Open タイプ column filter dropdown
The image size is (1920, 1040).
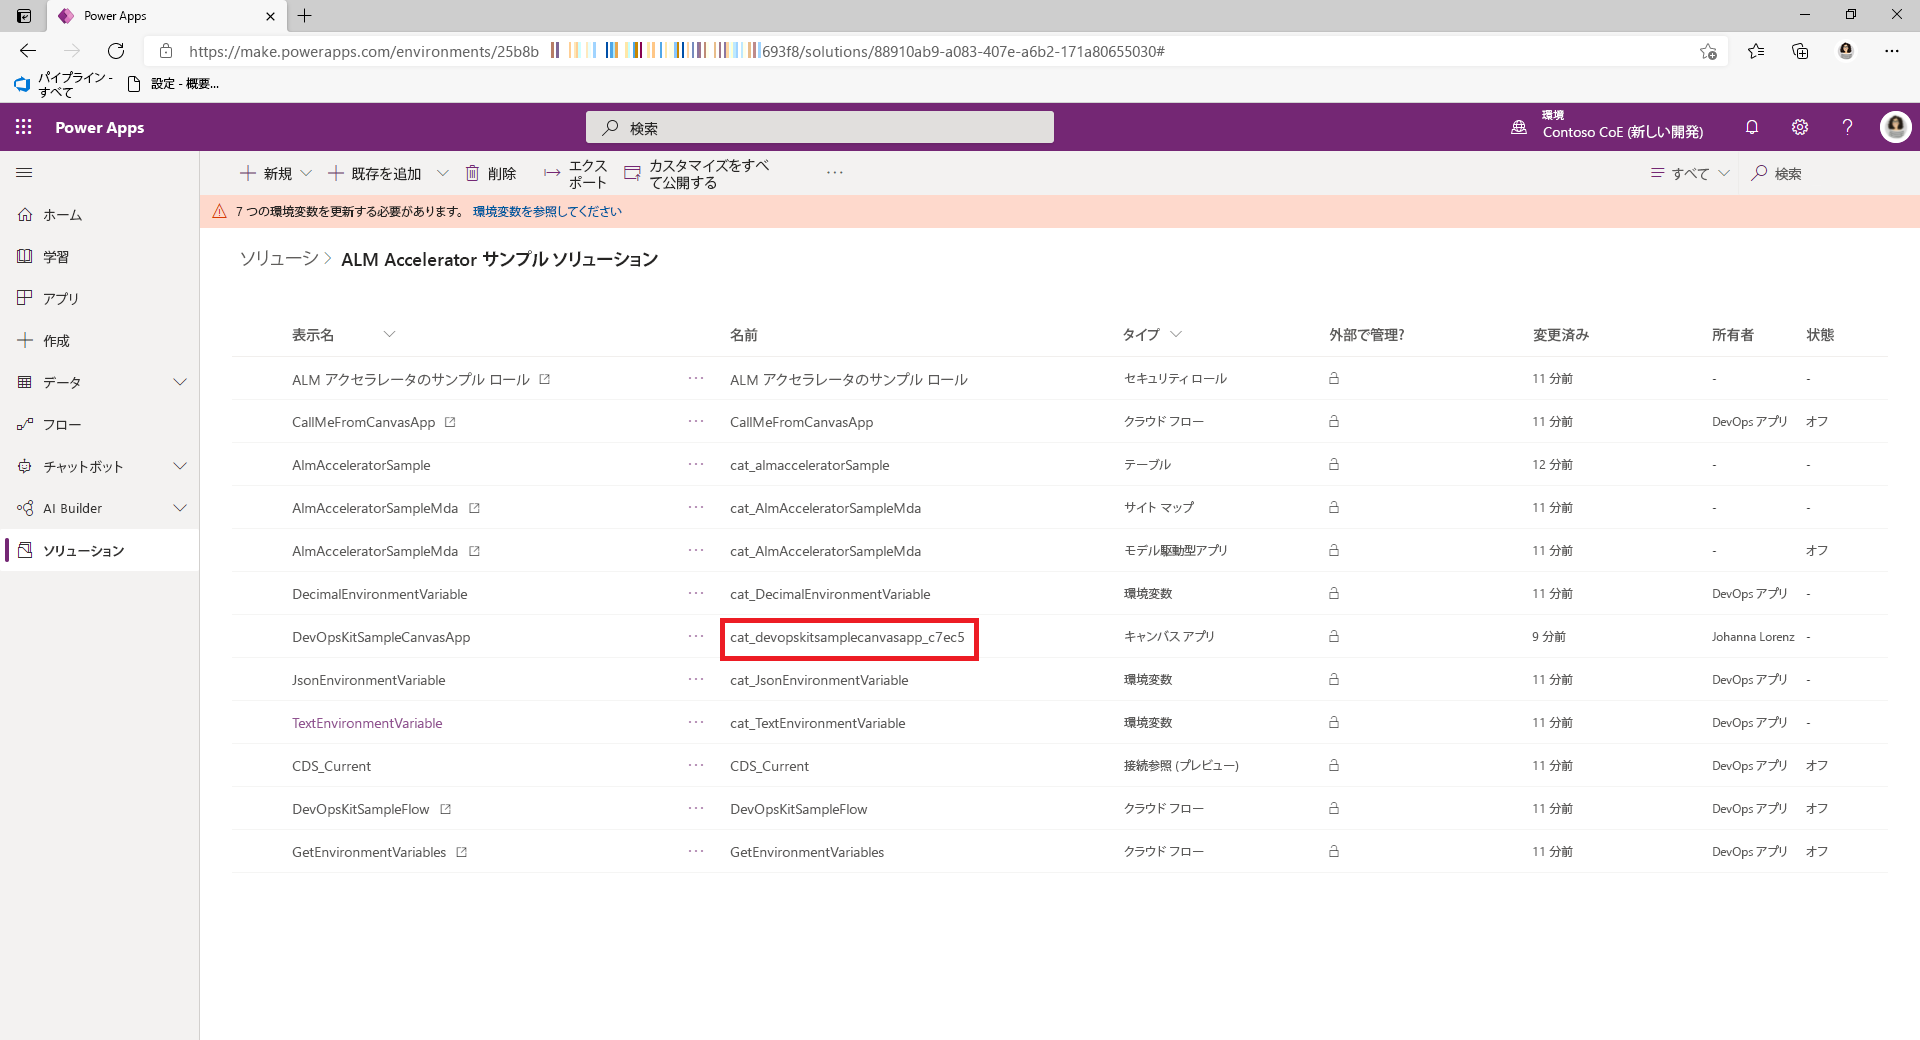click(1176, 334)
